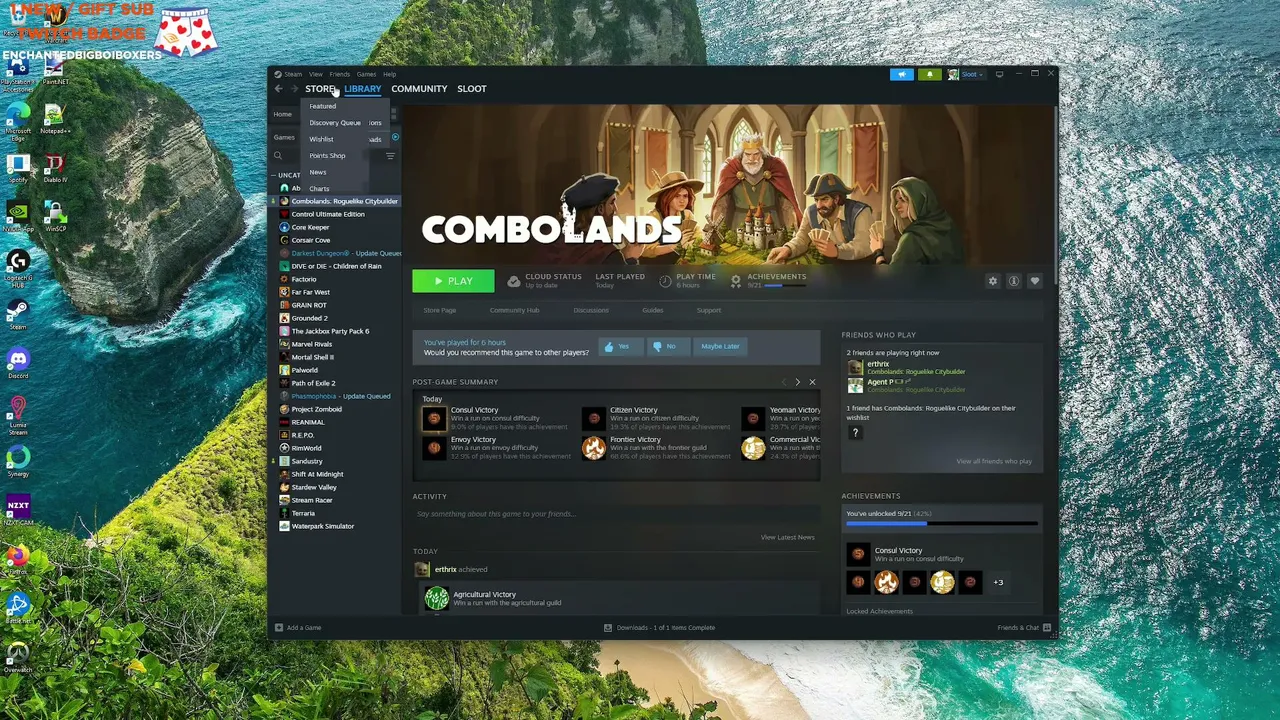Open Discord from the desktop

coord(18,361)
